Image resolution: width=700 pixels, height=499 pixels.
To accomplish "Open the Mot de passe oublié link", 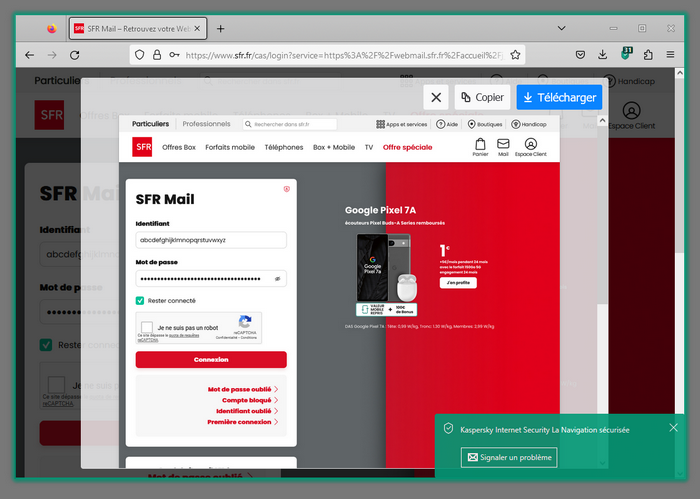I will [242, 389].
